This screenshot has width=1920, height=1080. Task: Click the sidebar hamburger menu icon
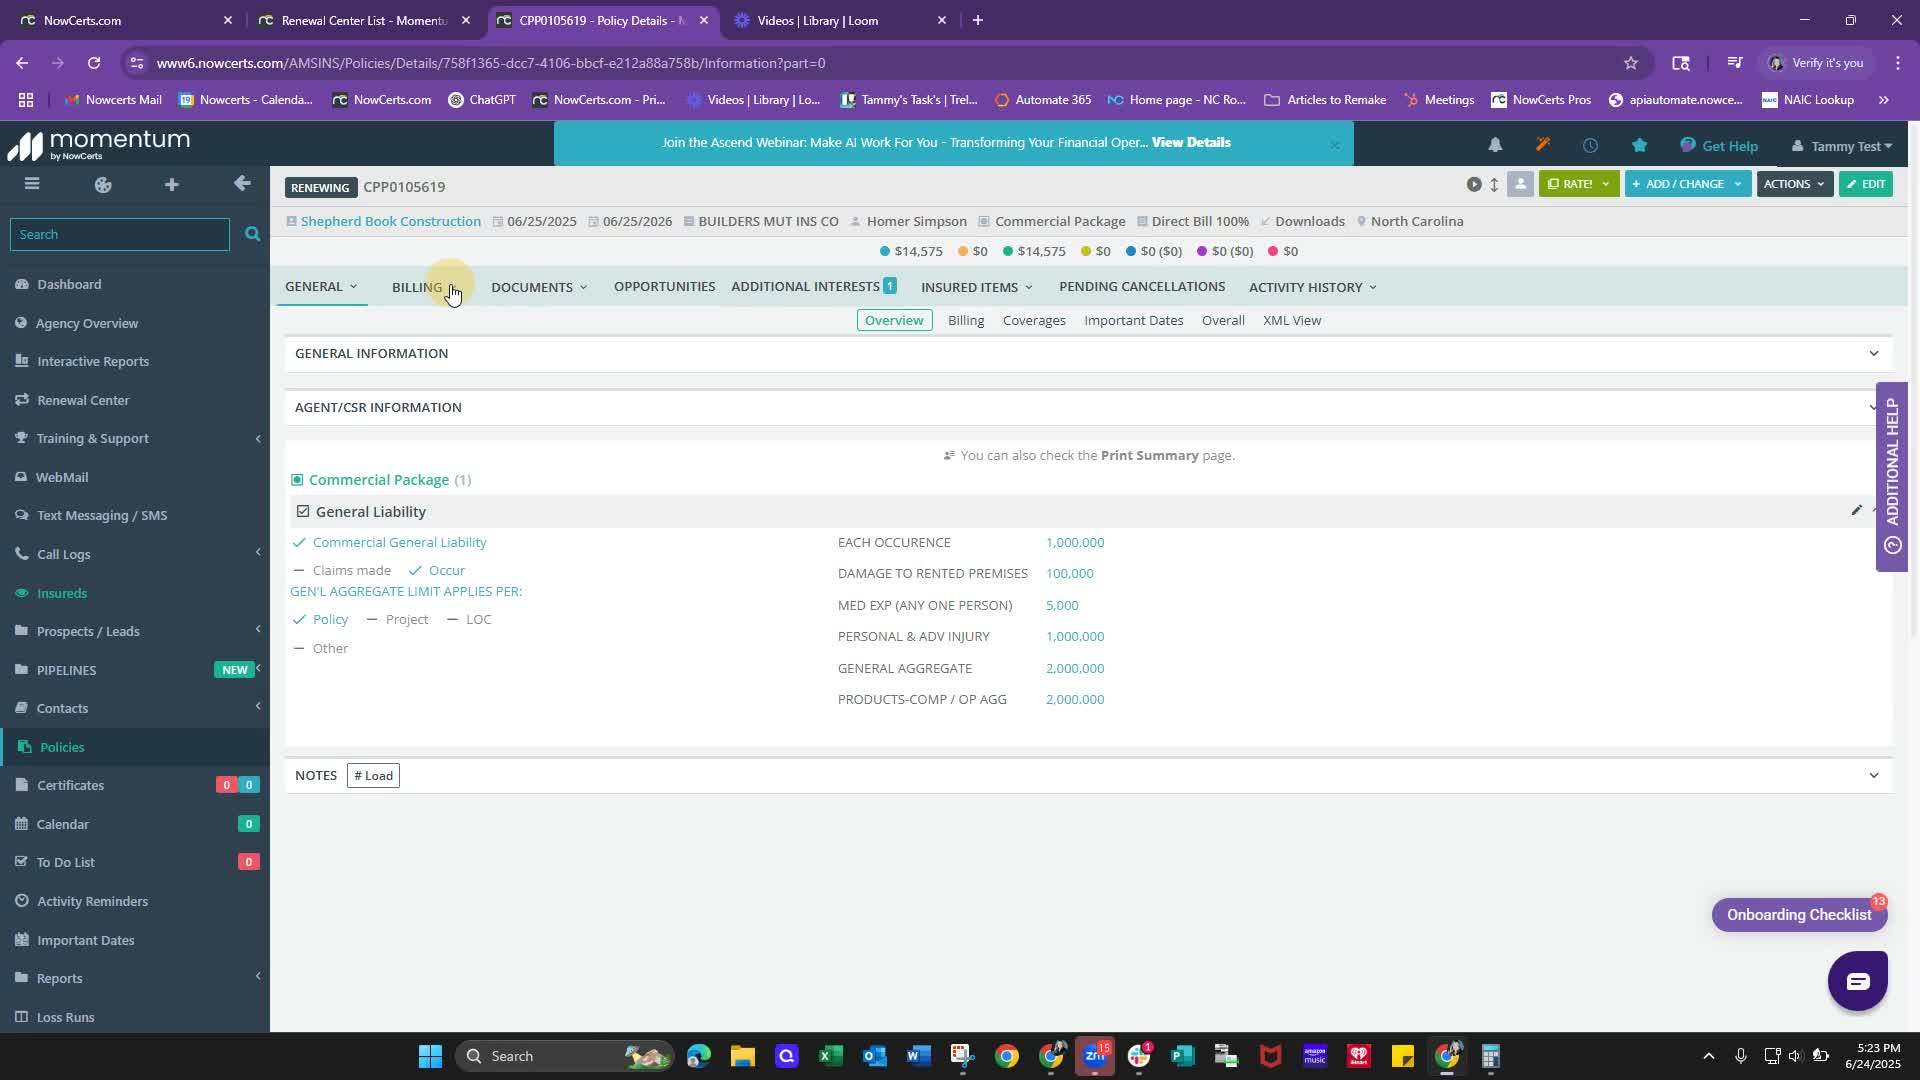click(x=32, y=184)
